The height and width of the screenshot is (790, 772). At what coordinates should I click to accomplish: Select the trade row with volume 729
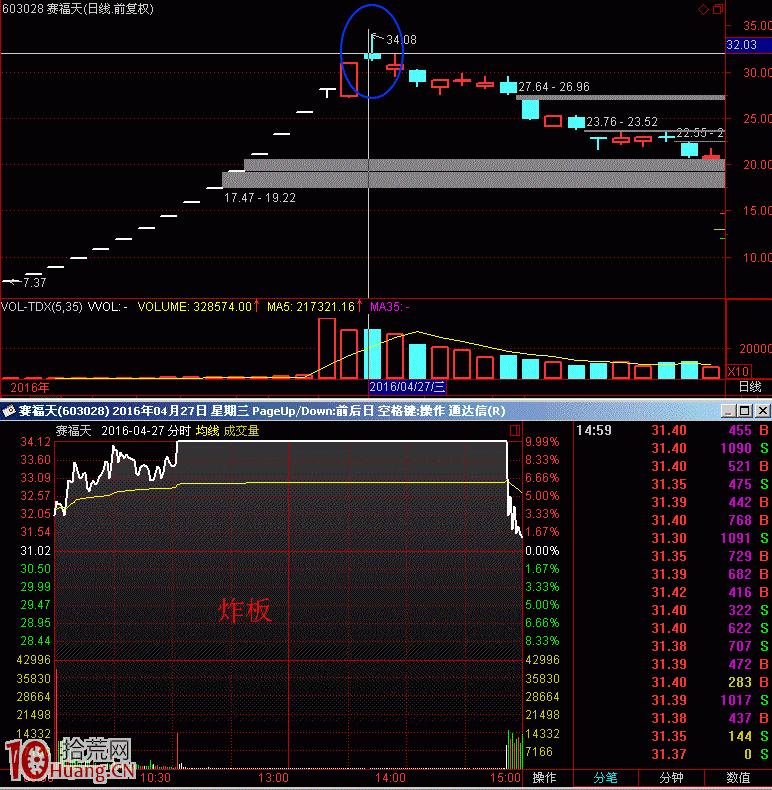coord(673,556)
